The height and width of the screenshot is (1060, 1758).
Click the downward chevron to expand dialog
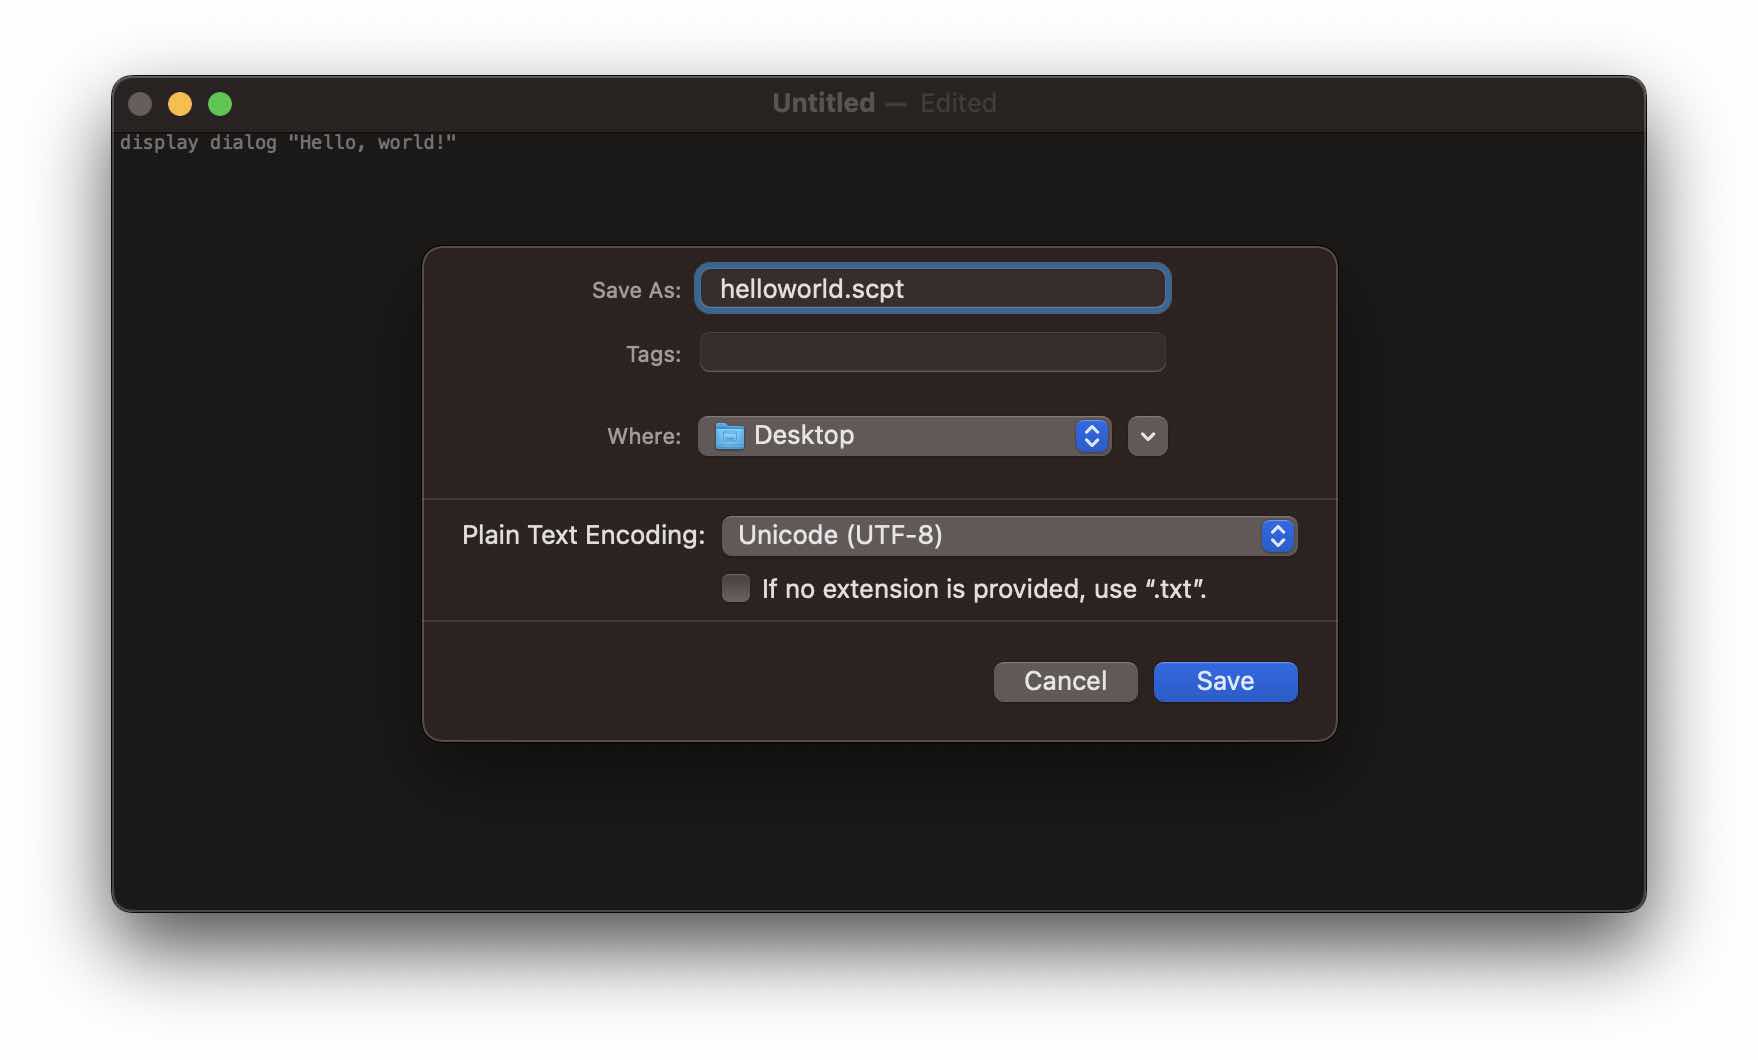pyautogui.click(x=1147, y=435)
